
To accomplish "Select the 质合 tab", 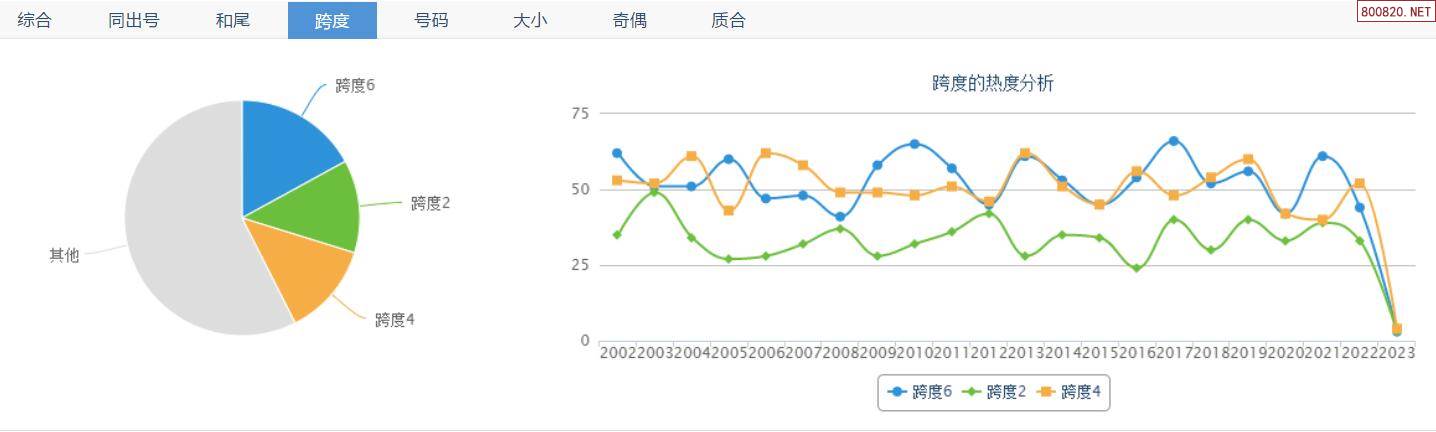I will tap(728, 20).
